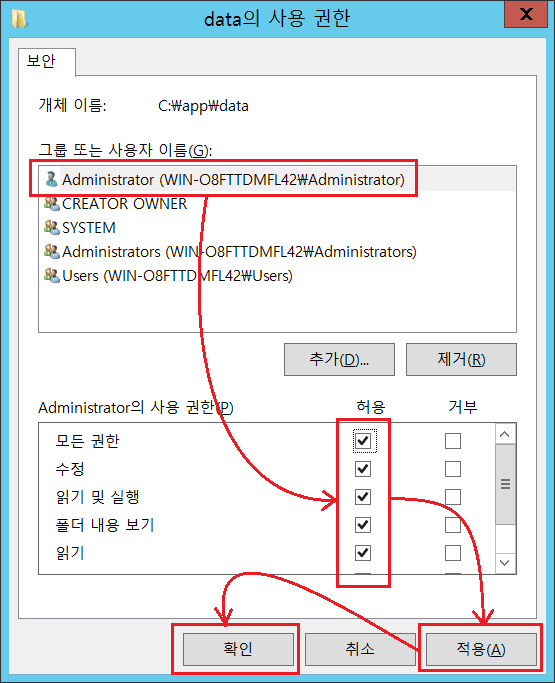
Task: Click the 적용(A) button
Action: (x=481, y=649)
